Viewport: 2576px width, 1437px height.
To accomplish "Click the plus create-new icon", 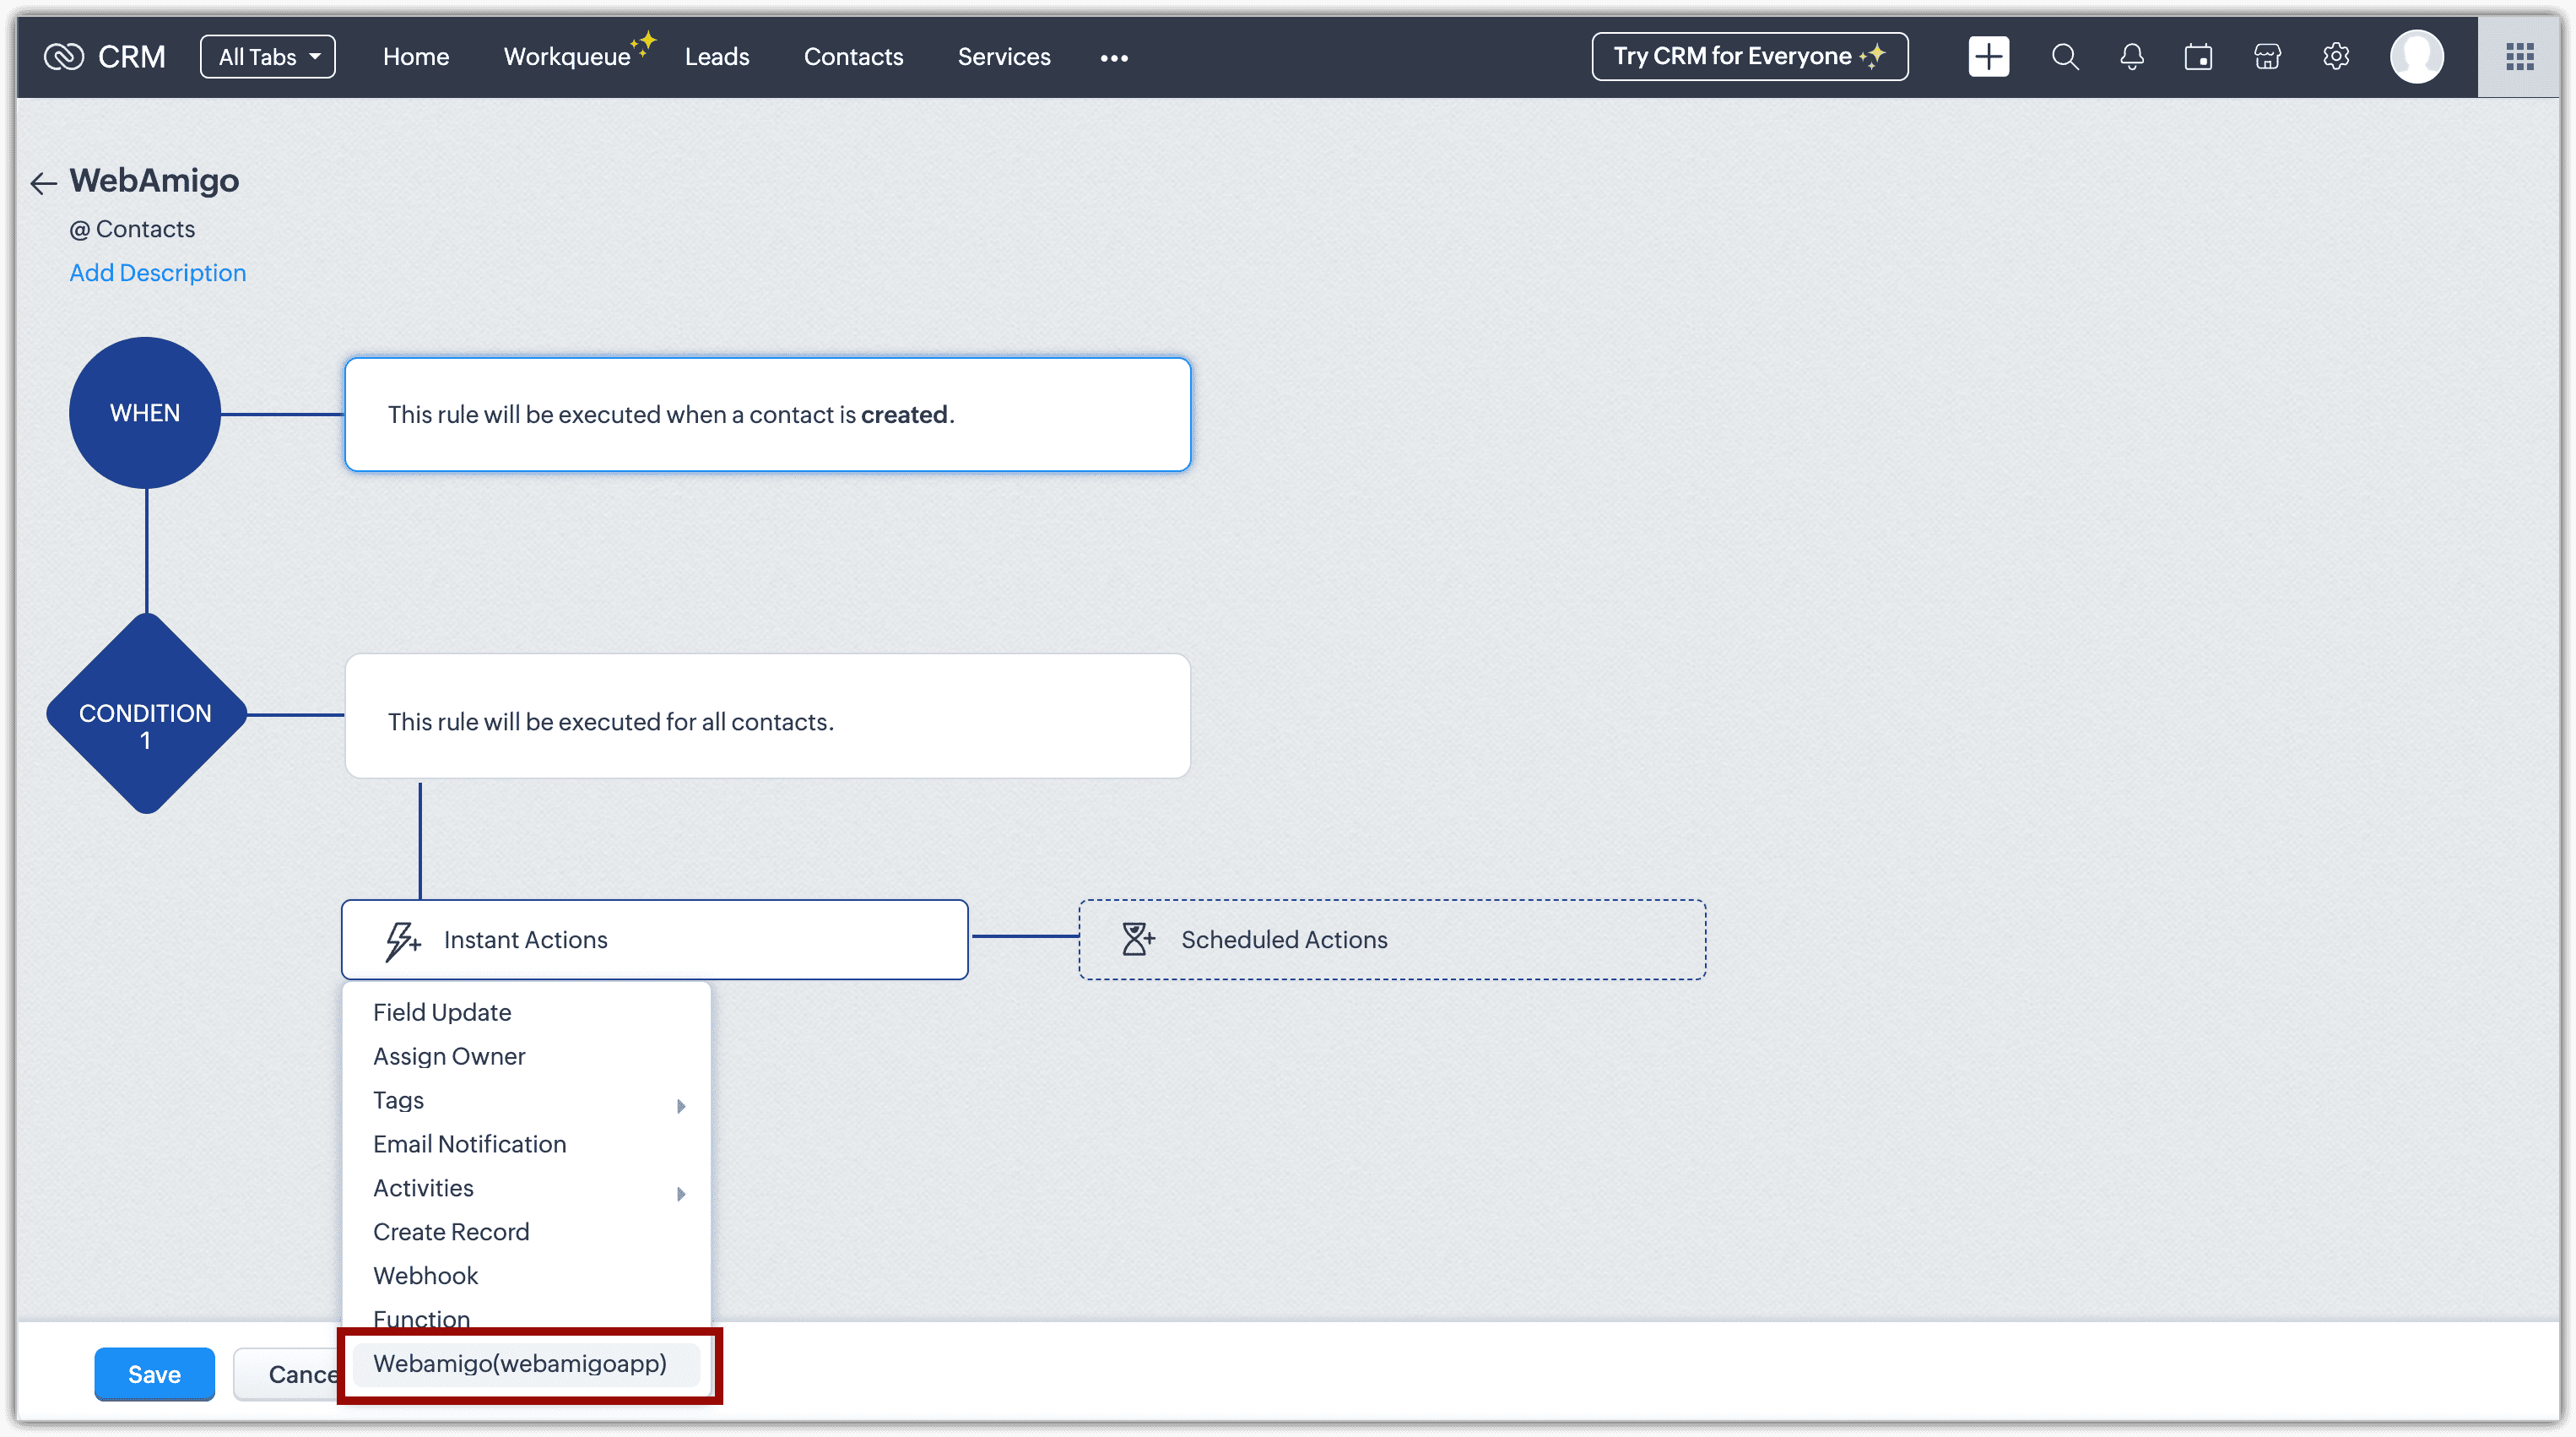I will pyautogui.click(x=1988, y=57).
